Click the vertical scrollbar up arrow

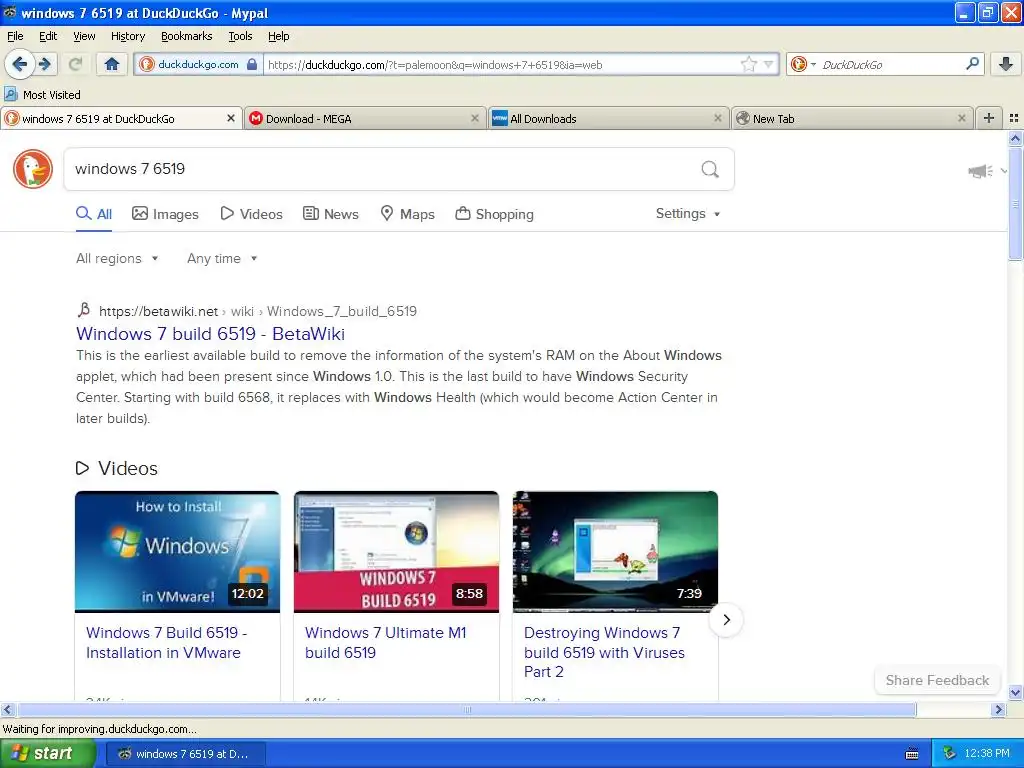pyautogui.click(x=1015, y=138)
